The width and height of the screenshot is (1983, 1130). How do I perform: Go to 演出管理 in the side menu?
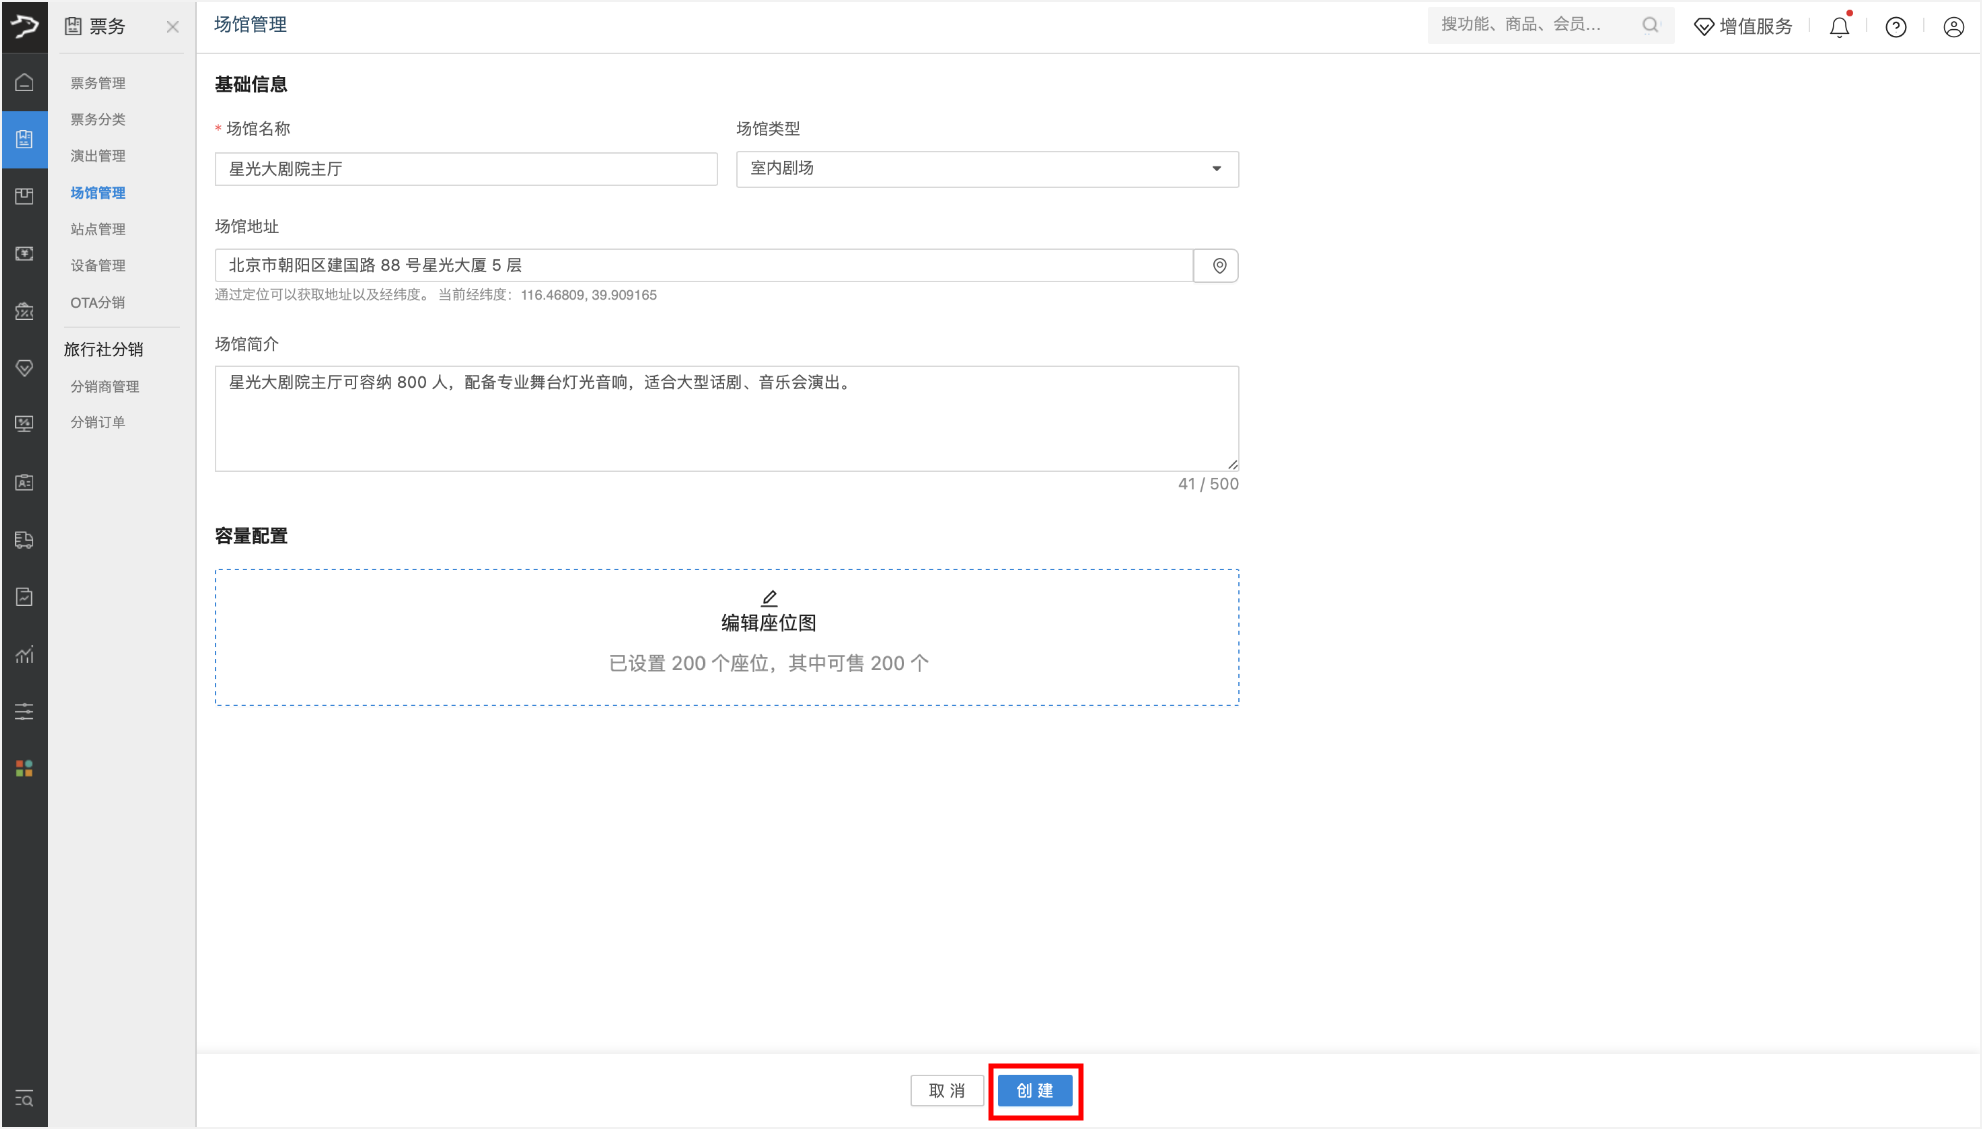[98, 156]
